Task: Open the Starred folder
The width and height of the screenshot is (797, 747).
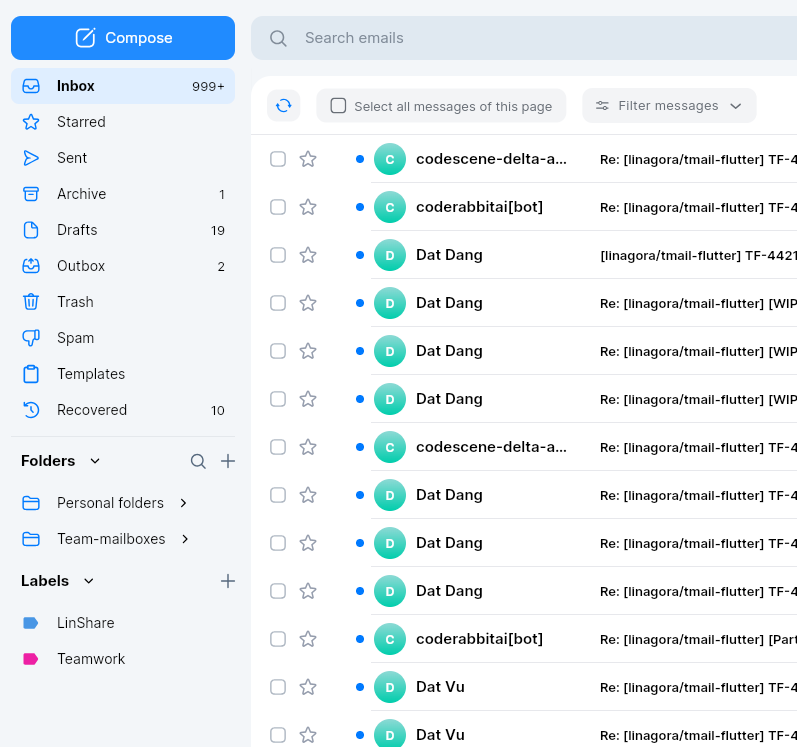Action: [122, 122]
